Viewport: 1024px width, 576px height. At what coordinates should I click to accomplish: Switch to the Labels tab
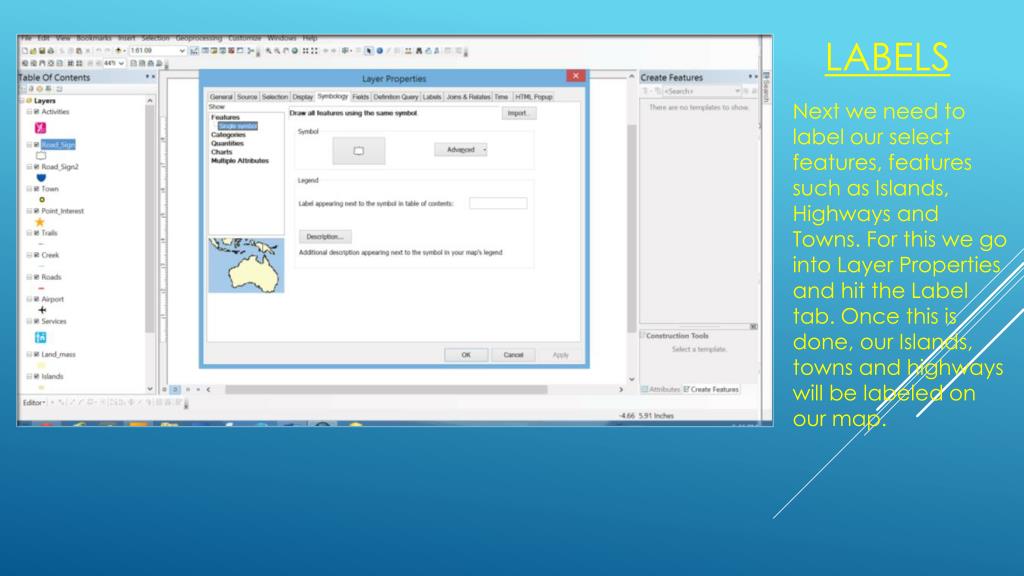[x=432, y=97]
